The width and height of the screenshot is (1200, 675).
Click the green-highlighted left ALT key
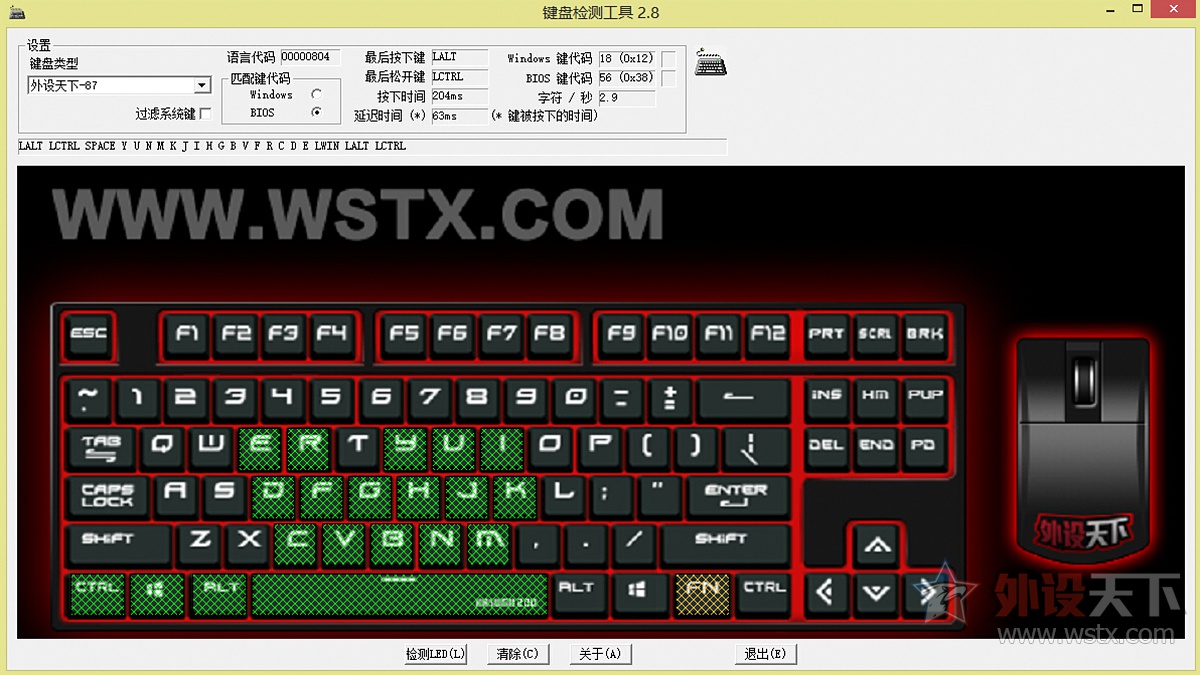[219, 594]
